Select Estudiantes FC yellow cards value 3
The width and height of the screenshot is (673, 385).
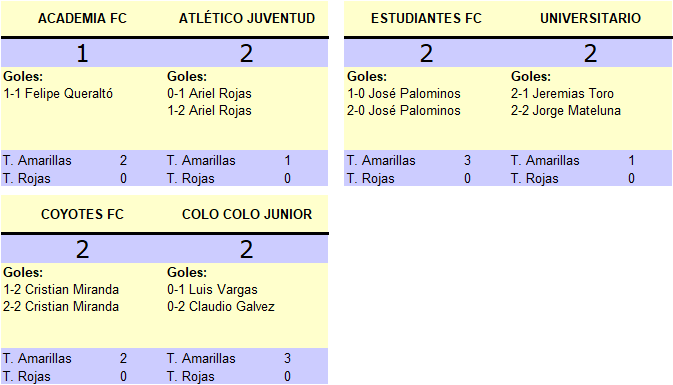point(467,161)
